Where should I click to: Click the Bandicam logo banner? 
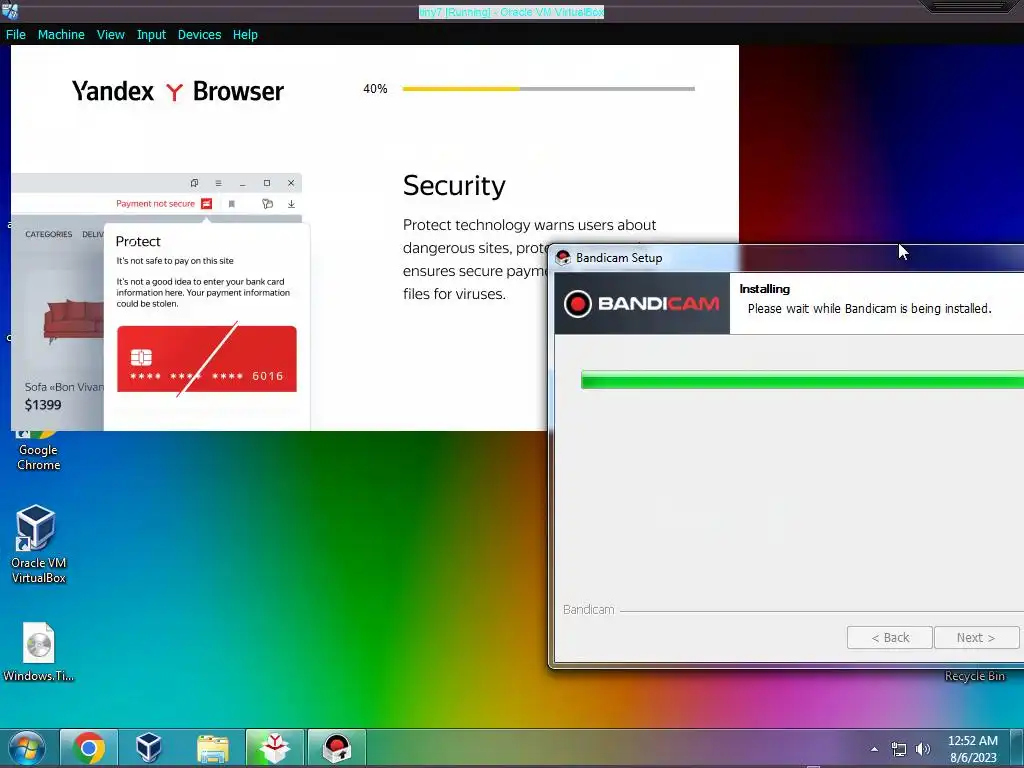tap(642, 303)
